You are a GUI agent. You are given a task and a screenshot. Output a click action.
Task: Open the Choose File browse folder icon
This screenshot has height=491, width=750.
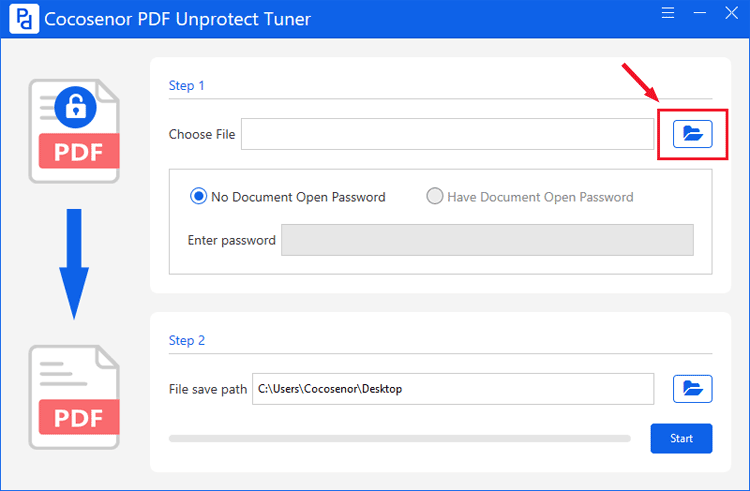692,134
